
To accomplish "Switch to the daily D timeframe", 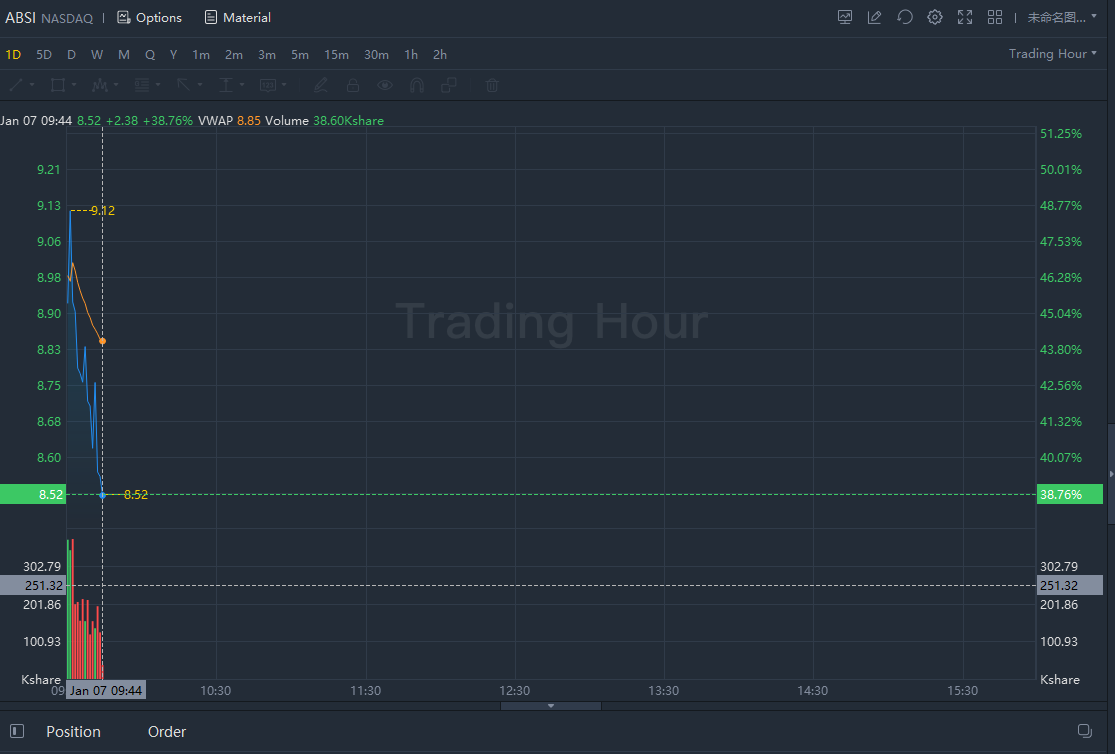I will [x=71, y=55].
